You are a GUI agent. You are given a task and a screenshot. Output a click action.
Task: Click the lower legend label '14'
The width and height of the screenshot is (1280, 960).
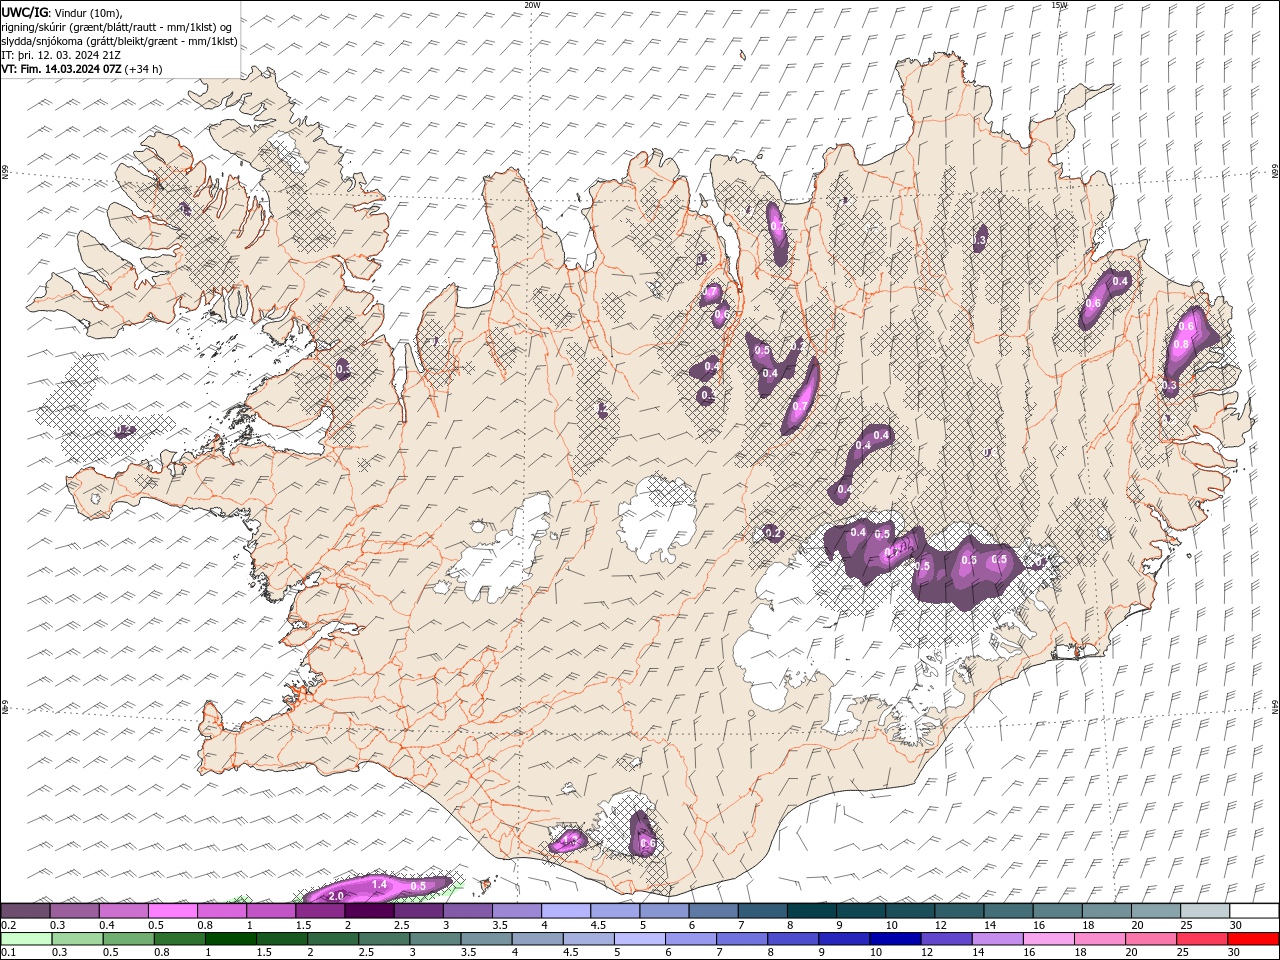click(x=979, y=953)
